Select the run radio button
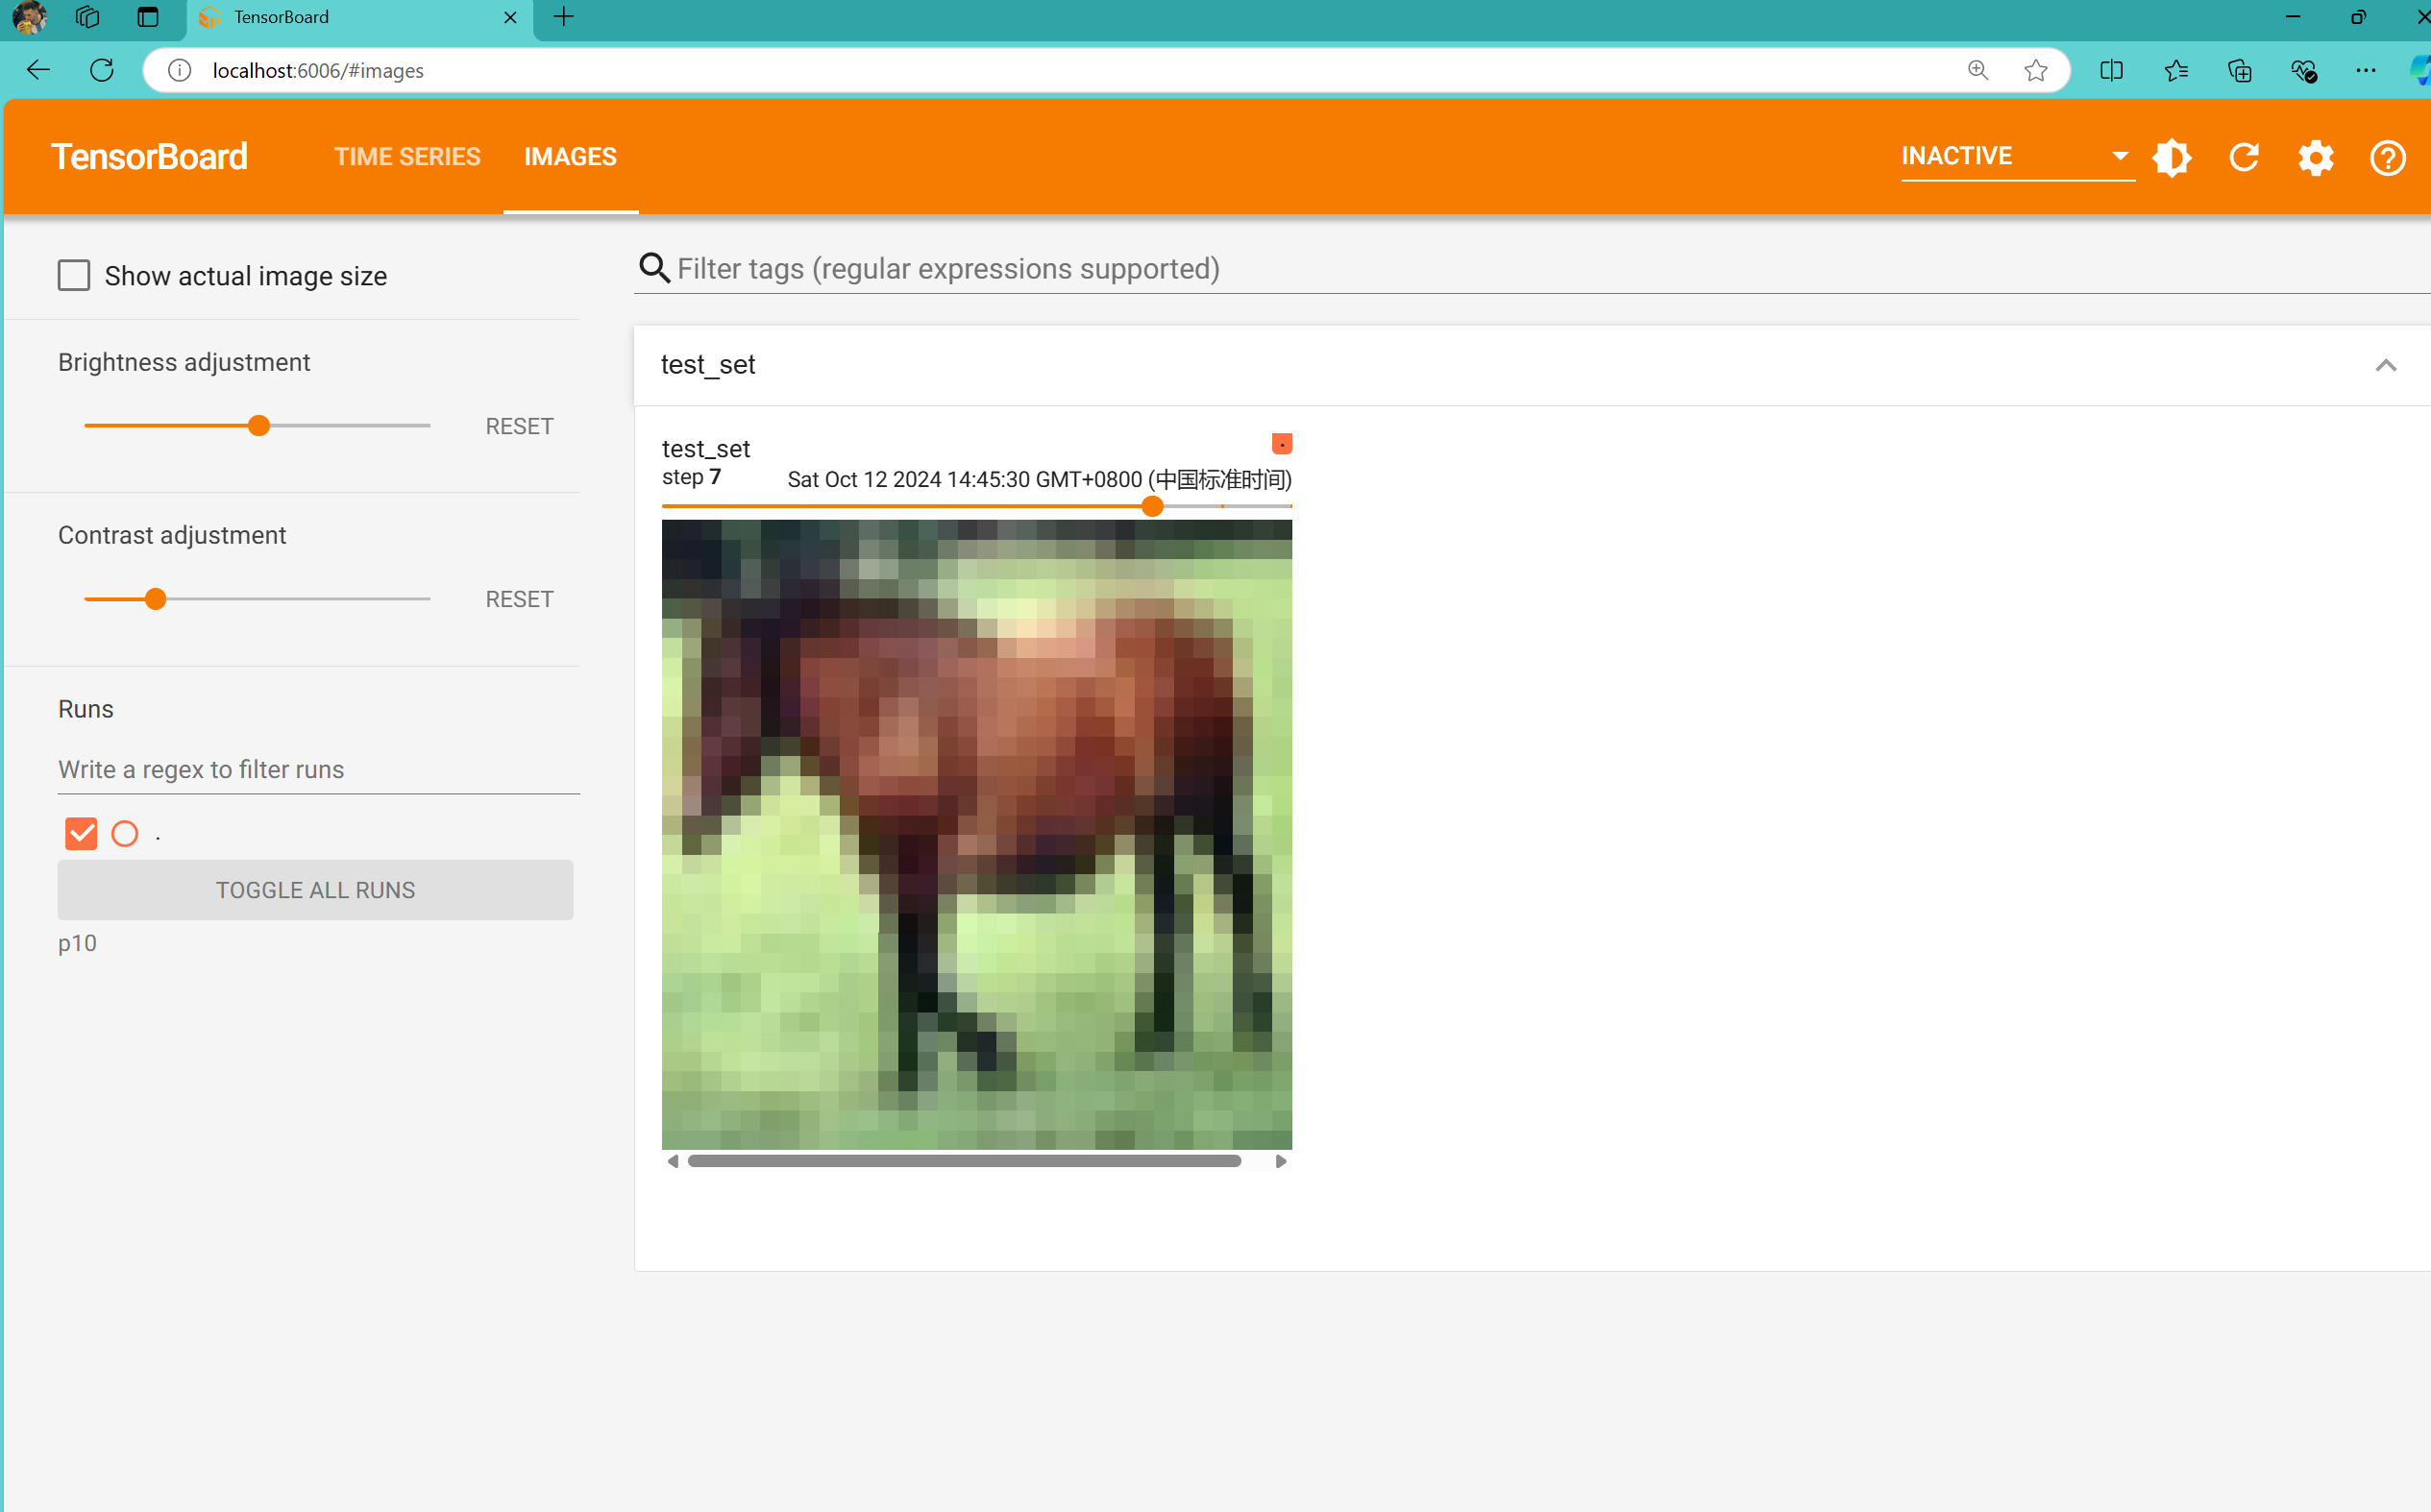The height and width of the screenshot is (1512, 2431). click(x=125, y=833)
